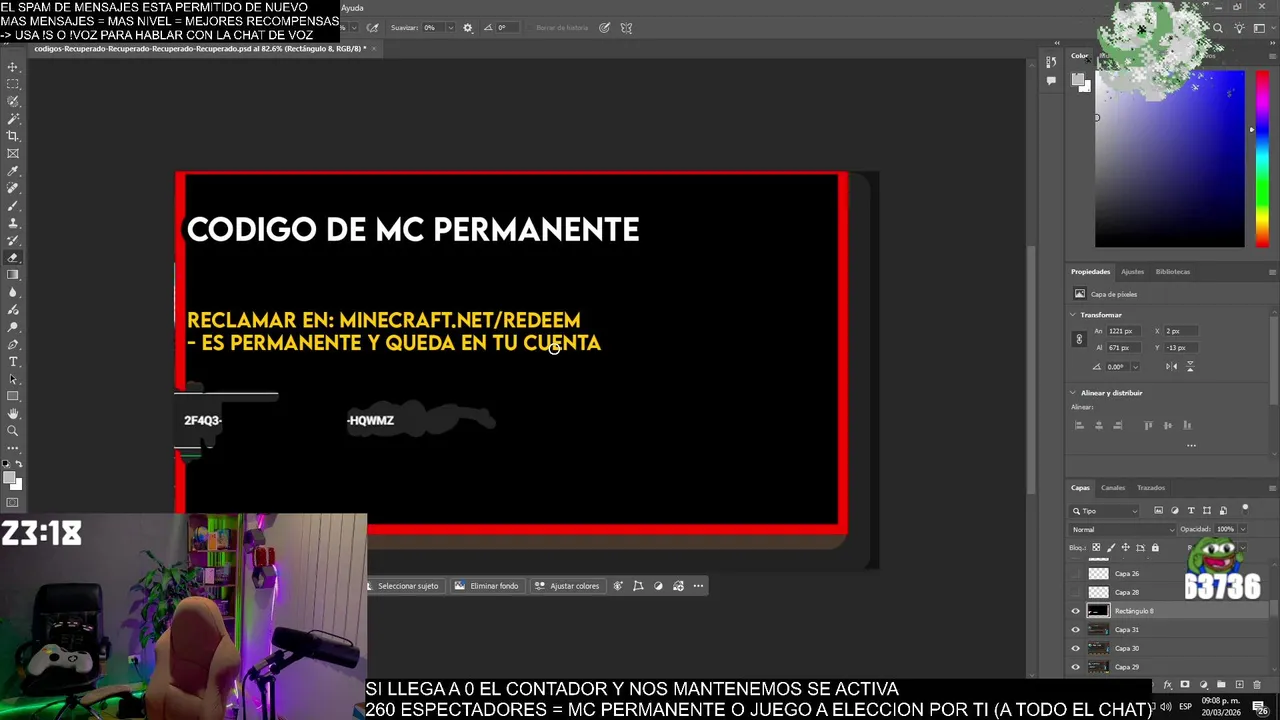Screen dimensions: 1280x720
Task: Collapse the Transformar section
Action: [1073, 315]
